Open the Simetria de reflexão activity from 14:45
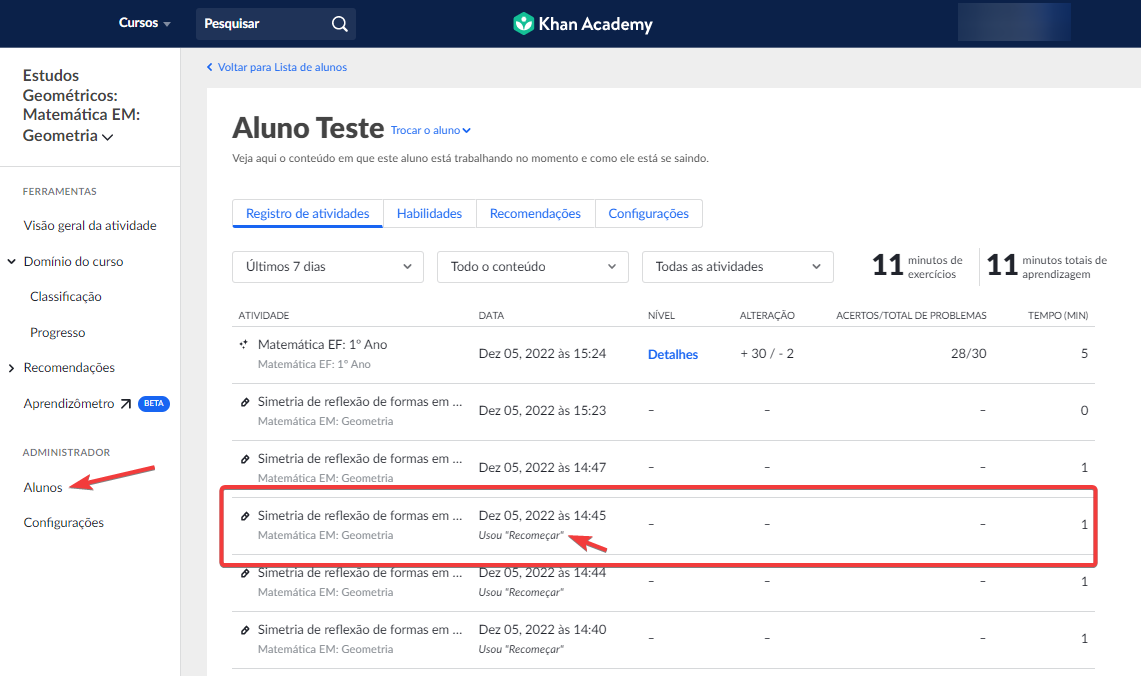This screenshot has height=676, width=1141. pos(360,516)
